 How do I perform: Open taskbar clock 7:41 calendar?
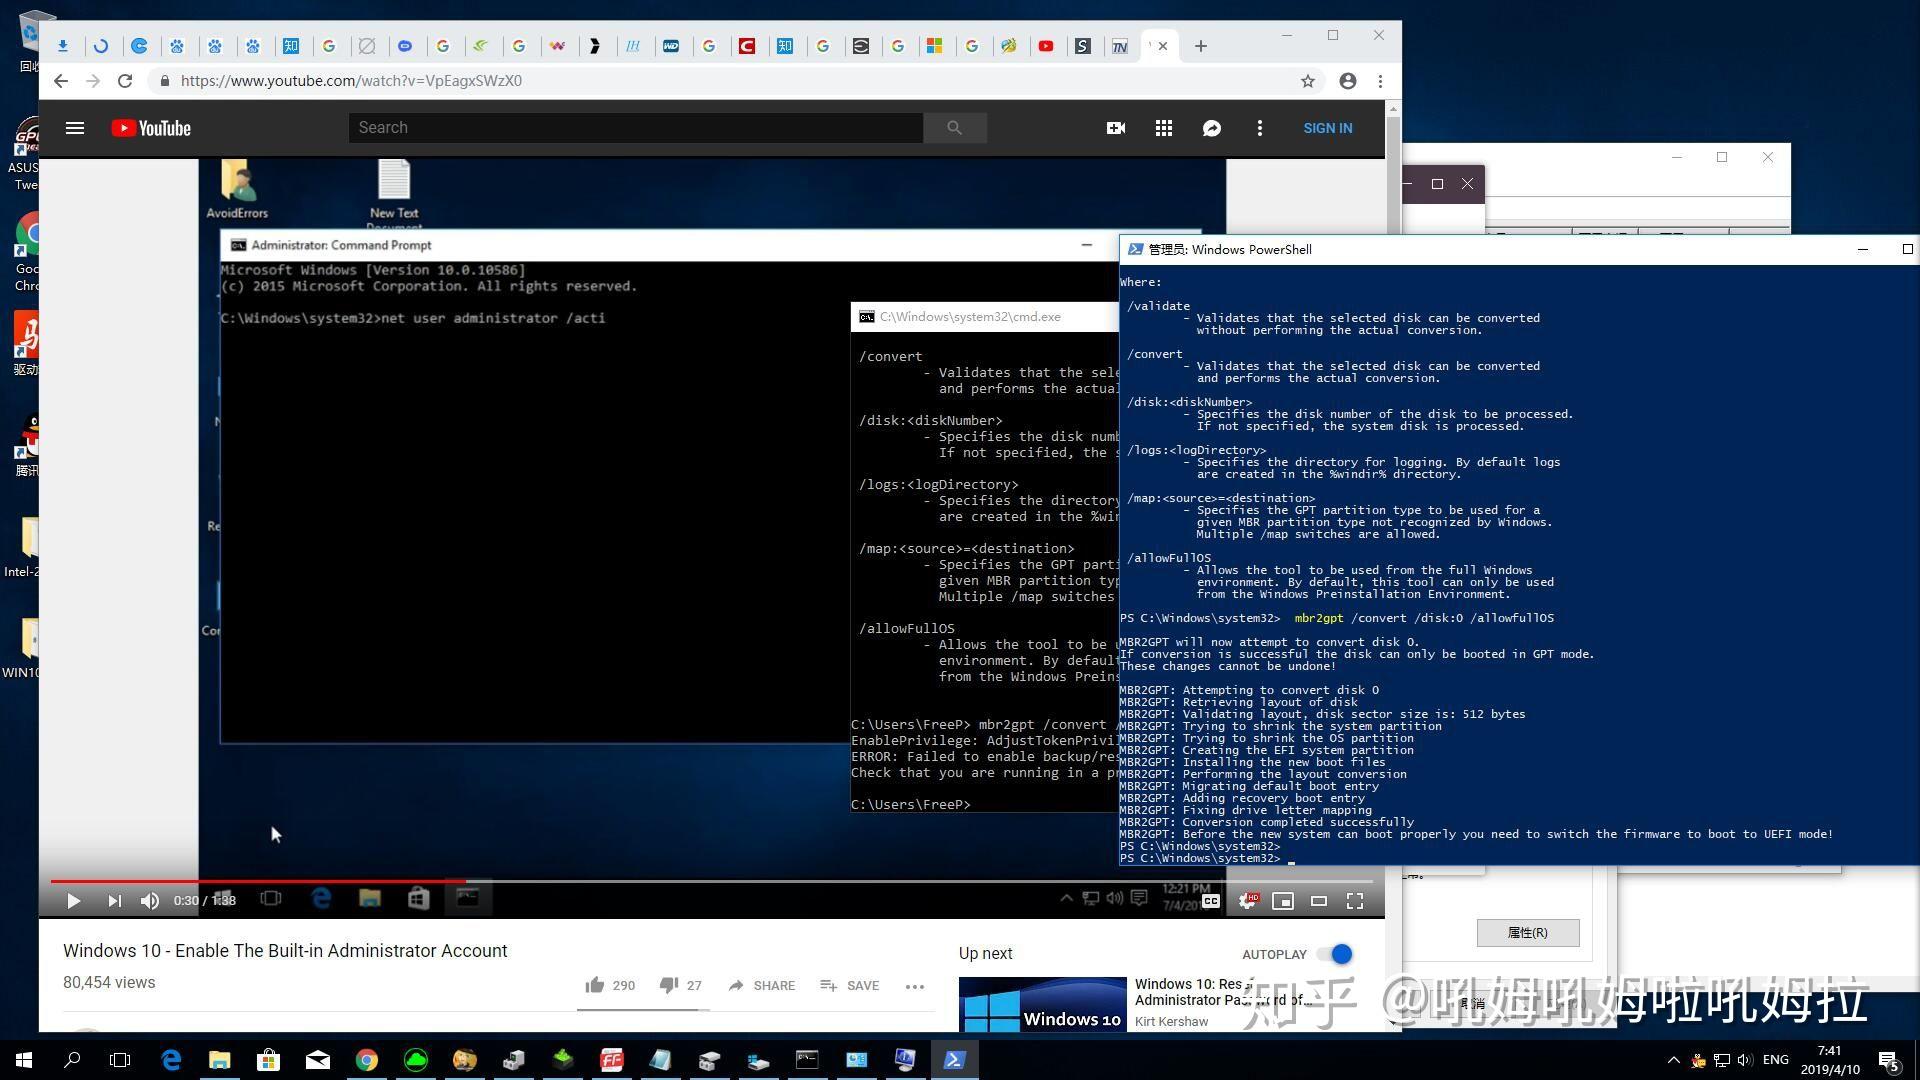1830,1060
